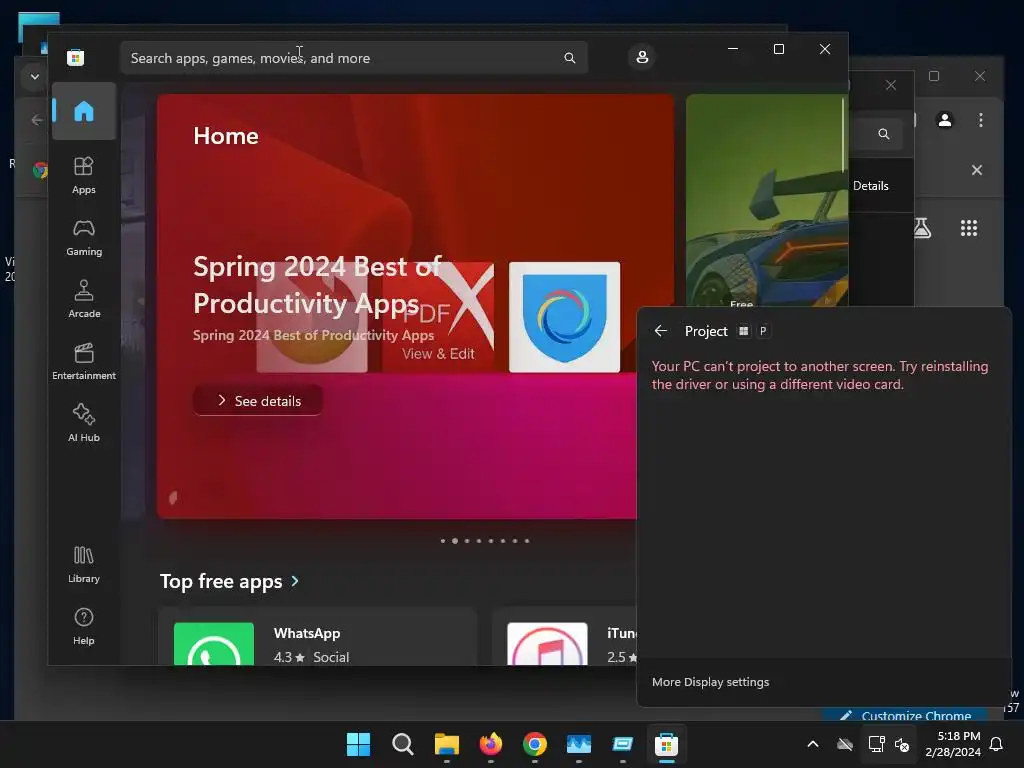Select the second carousel page dot
Image resolution: width=1024 pixels, height=768 pixels.
click(455, 541)
